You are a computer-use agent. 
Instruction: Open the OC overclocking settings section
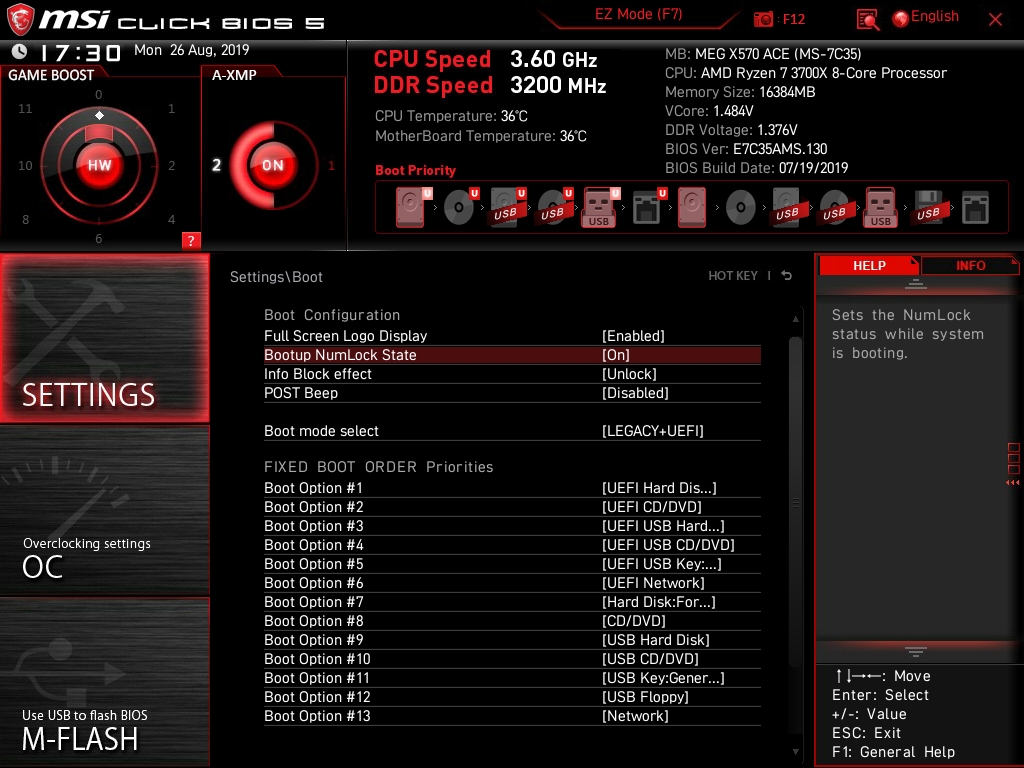coord(104,511)
